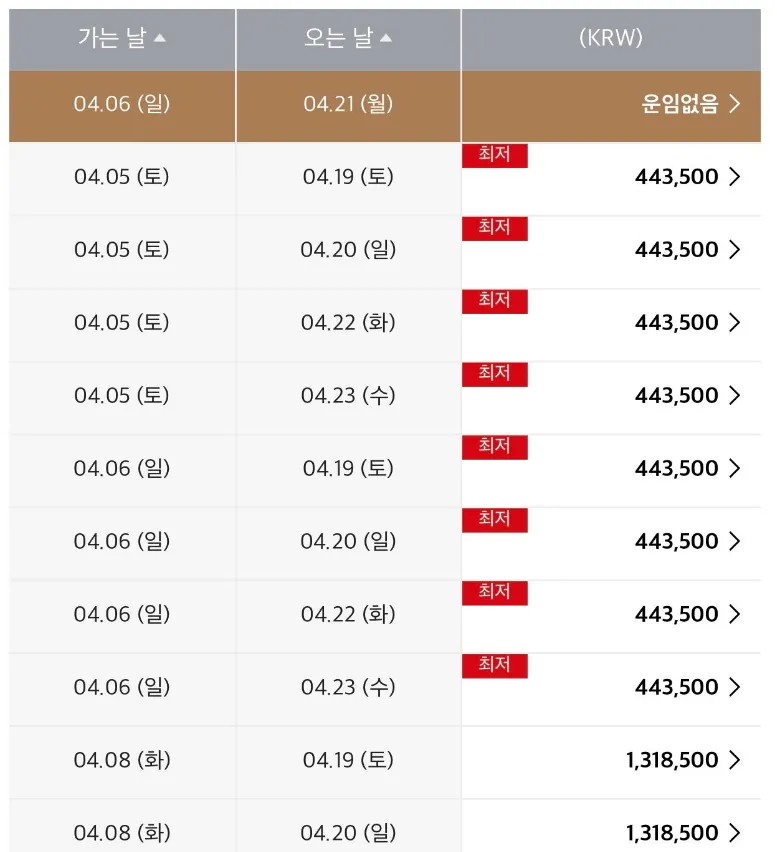Viewport: 777px width, 852px height.
Task: Click chevron on 04.05–04.23 row
Action: point(735,396)
